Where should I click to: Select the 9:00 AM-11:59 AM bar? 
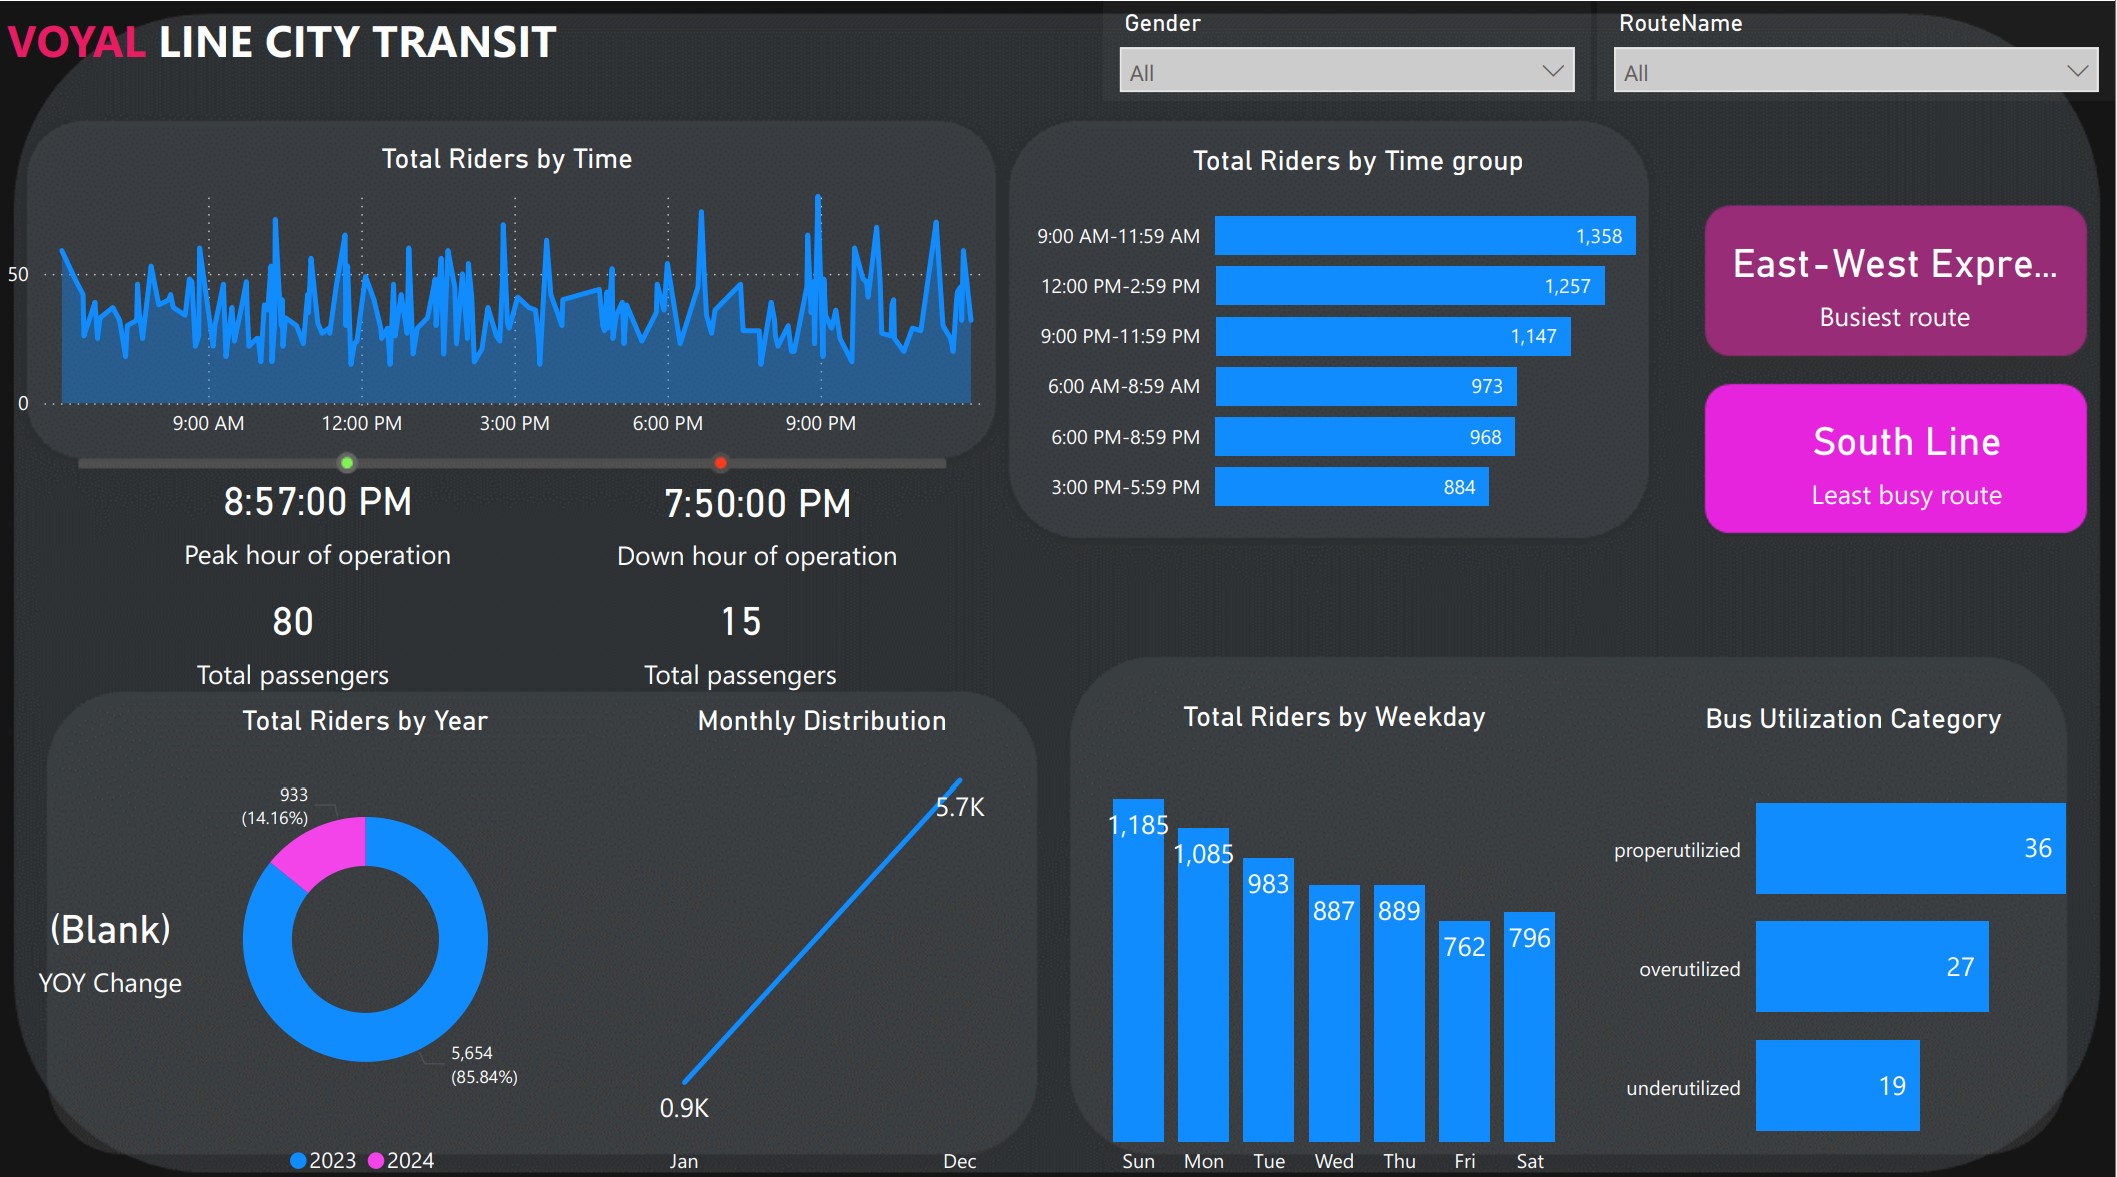(1424, 236)
